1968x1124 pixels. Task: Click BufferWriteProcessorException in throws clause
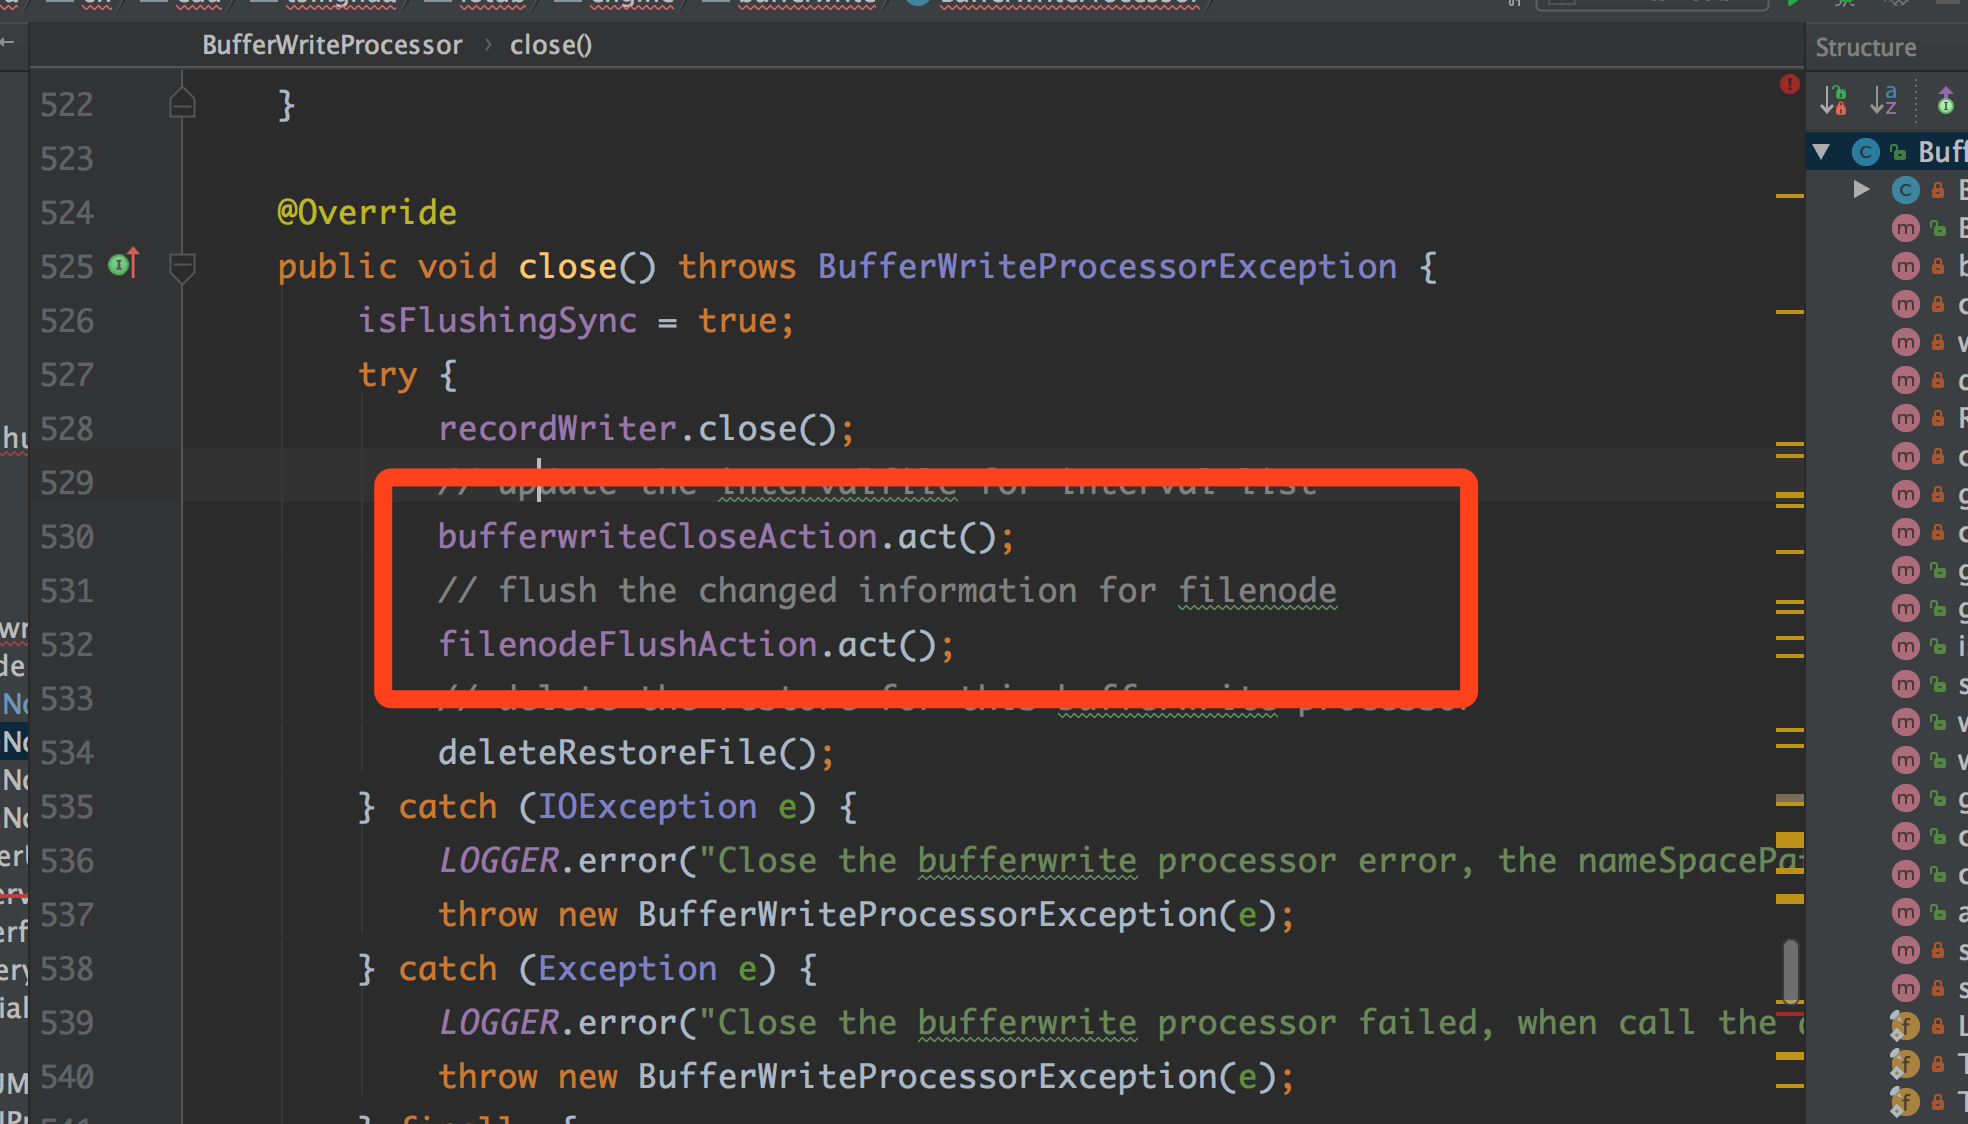pos(1107,267)
